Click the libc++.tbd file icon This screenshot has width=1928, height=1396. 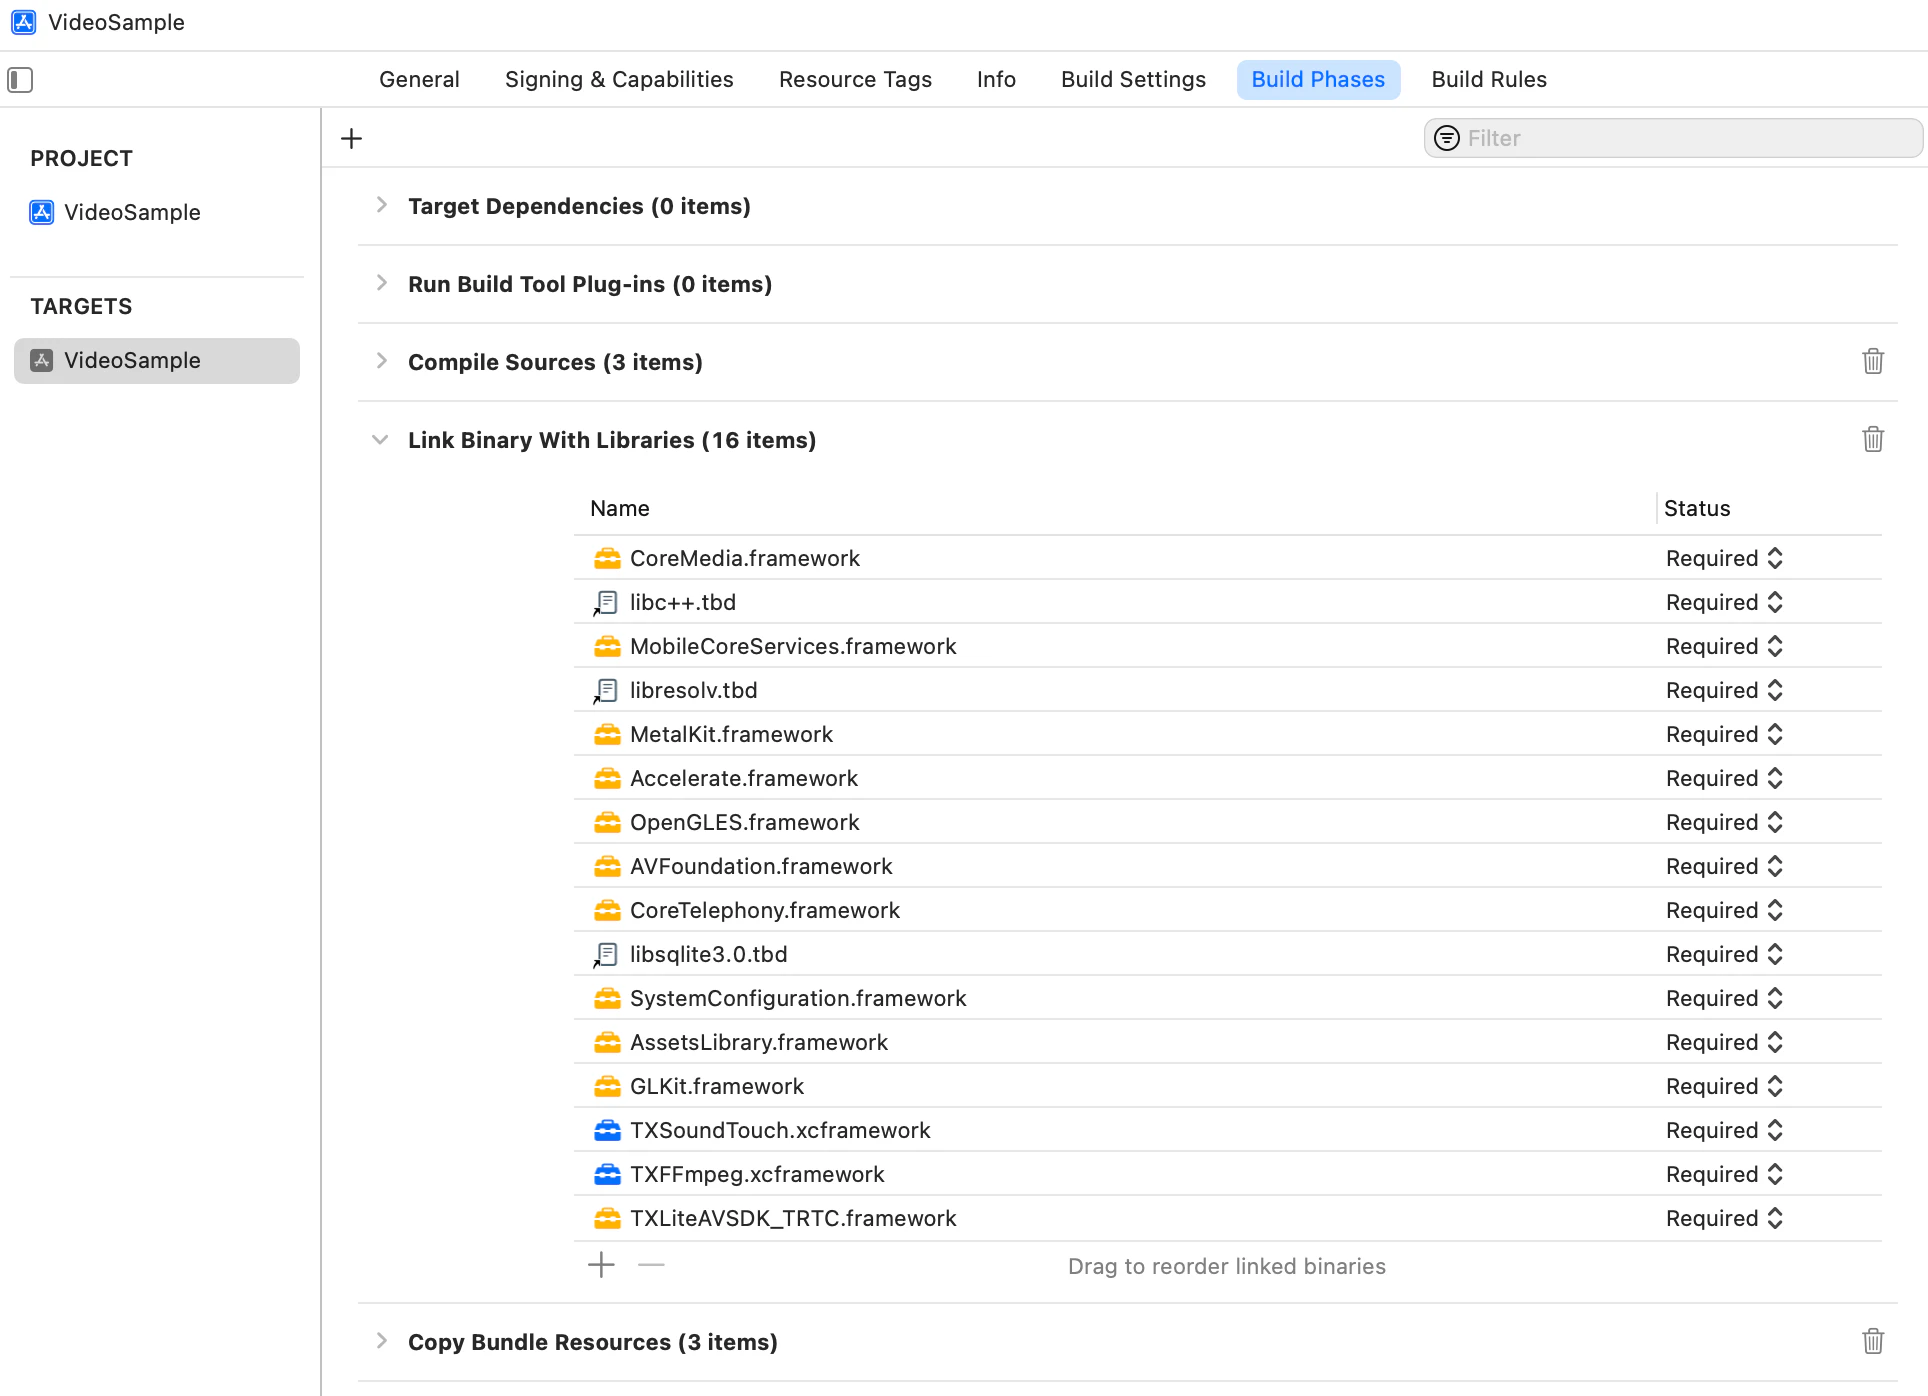coord(606,603)
